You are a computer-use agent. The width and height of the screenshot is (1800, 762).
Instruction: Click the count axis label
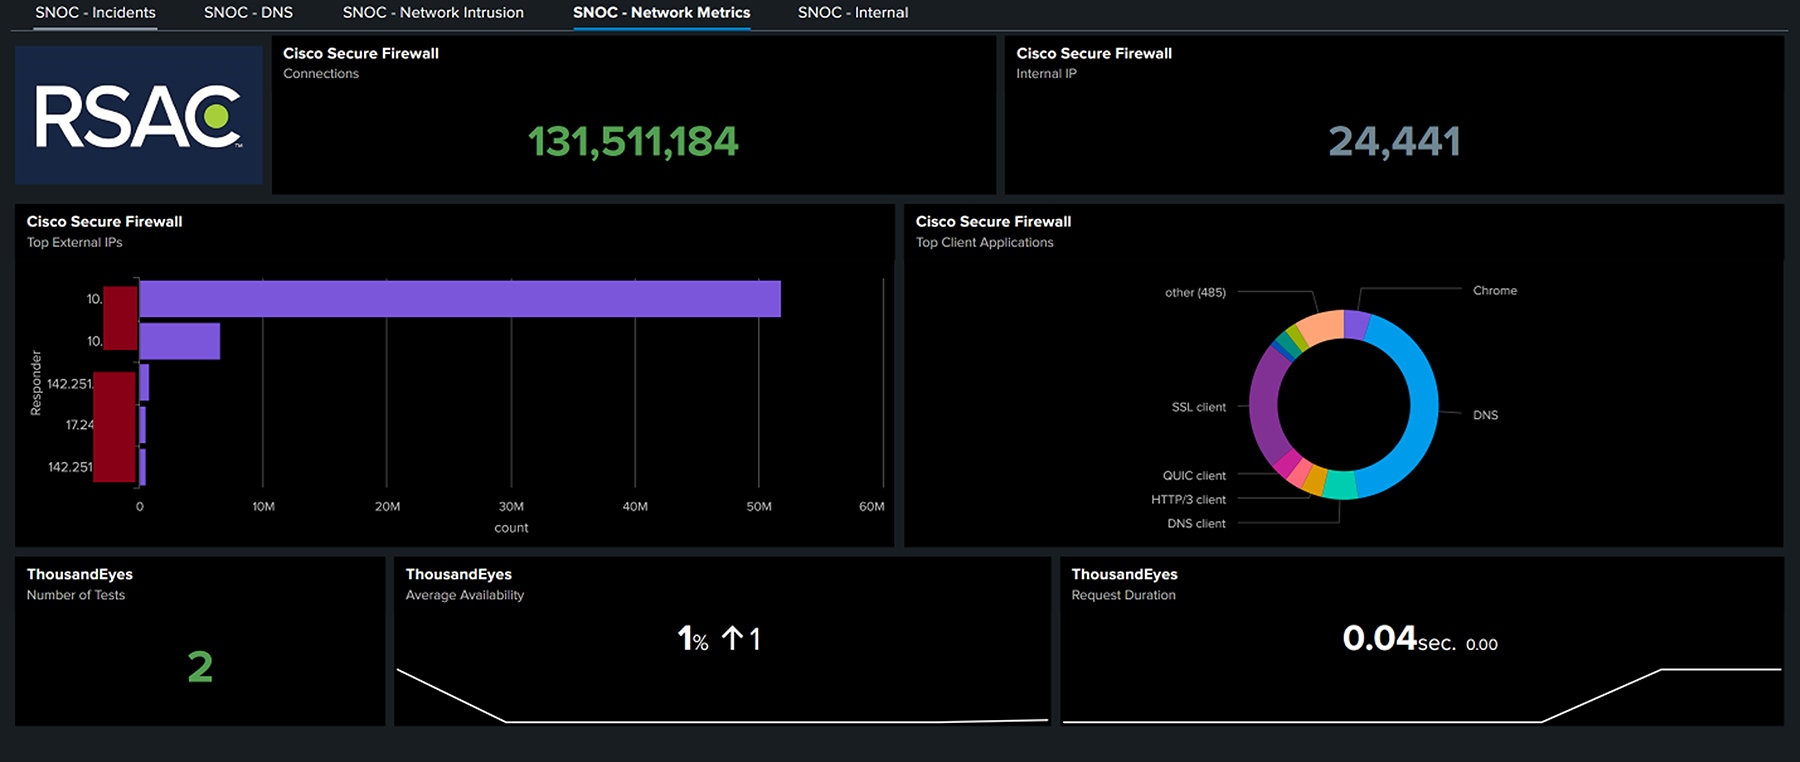coord(511,528)
